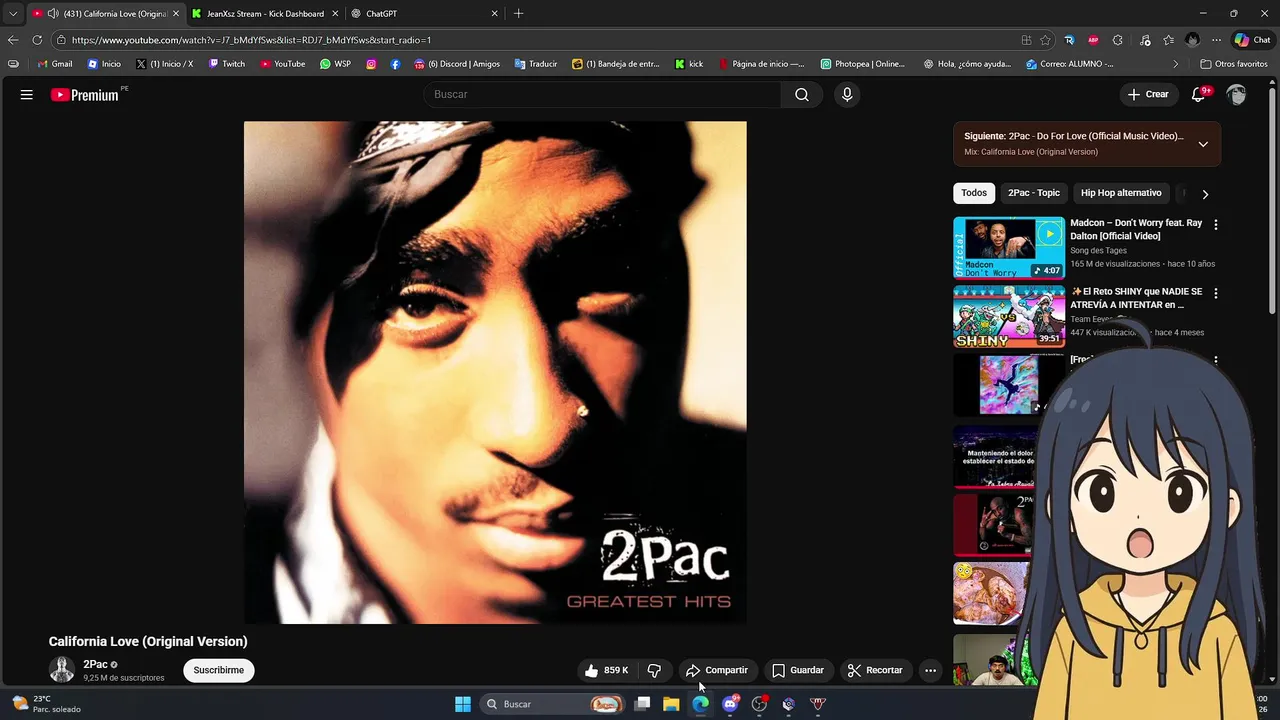Viewport: 1280px width, 720px height.
Task: Open Discord from the taskbar
Action: click(x=730, y=704)
